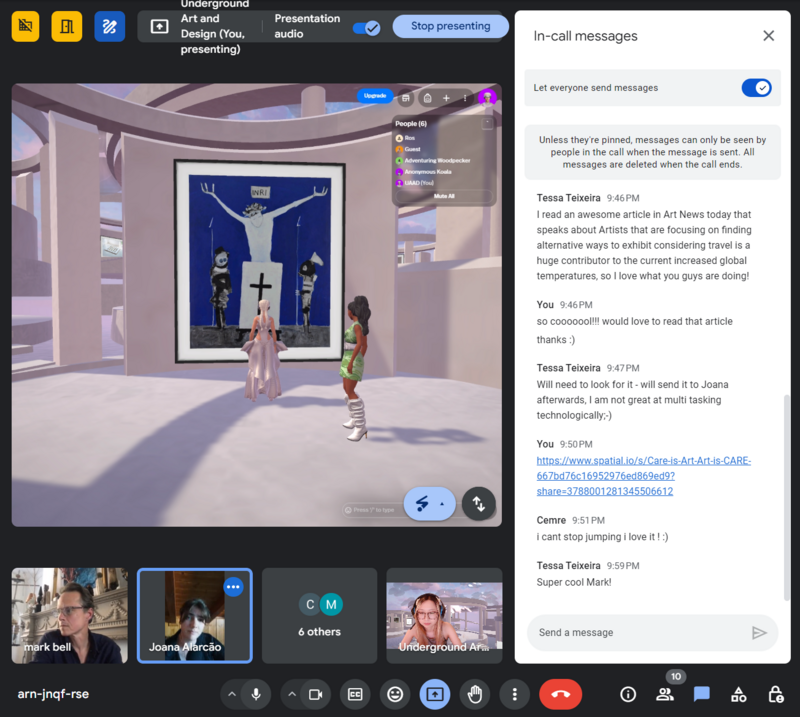Click the messages panel scrollbar
The height and width of the screenshot is (717, 800).
786,498
